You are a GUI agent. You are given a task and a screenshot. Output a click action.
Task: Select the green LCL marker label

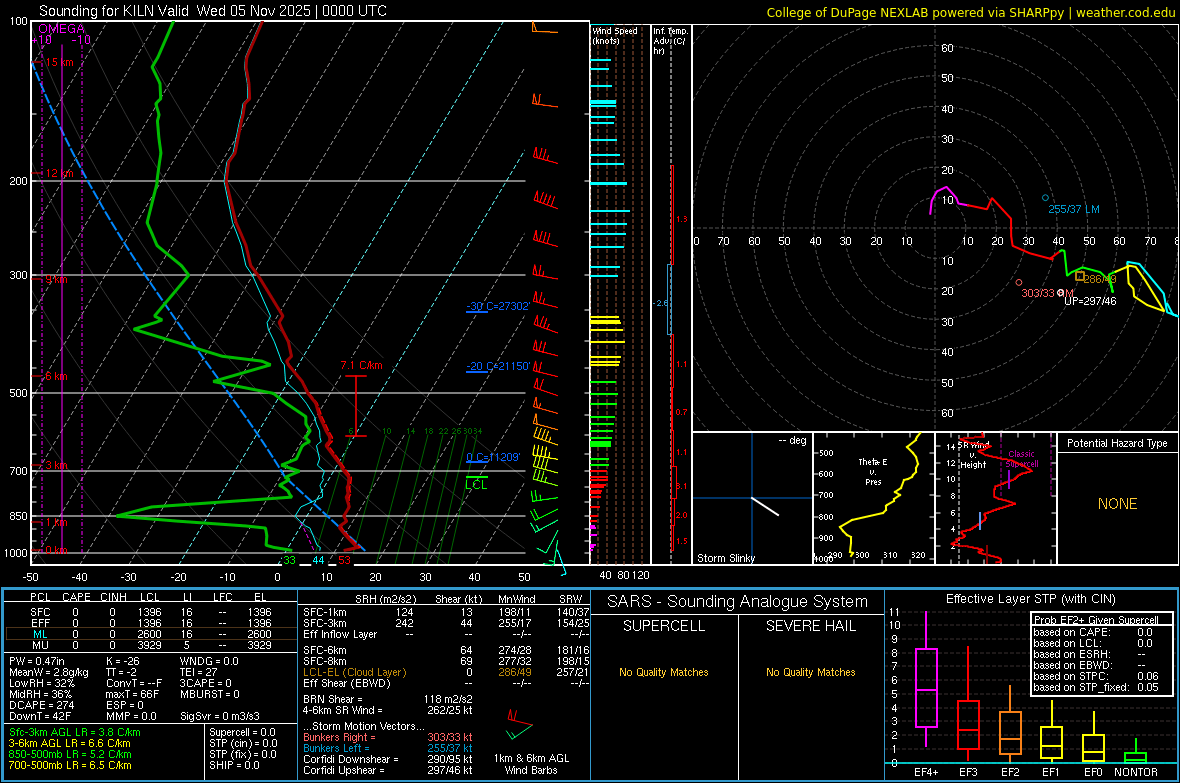(476, 485)
